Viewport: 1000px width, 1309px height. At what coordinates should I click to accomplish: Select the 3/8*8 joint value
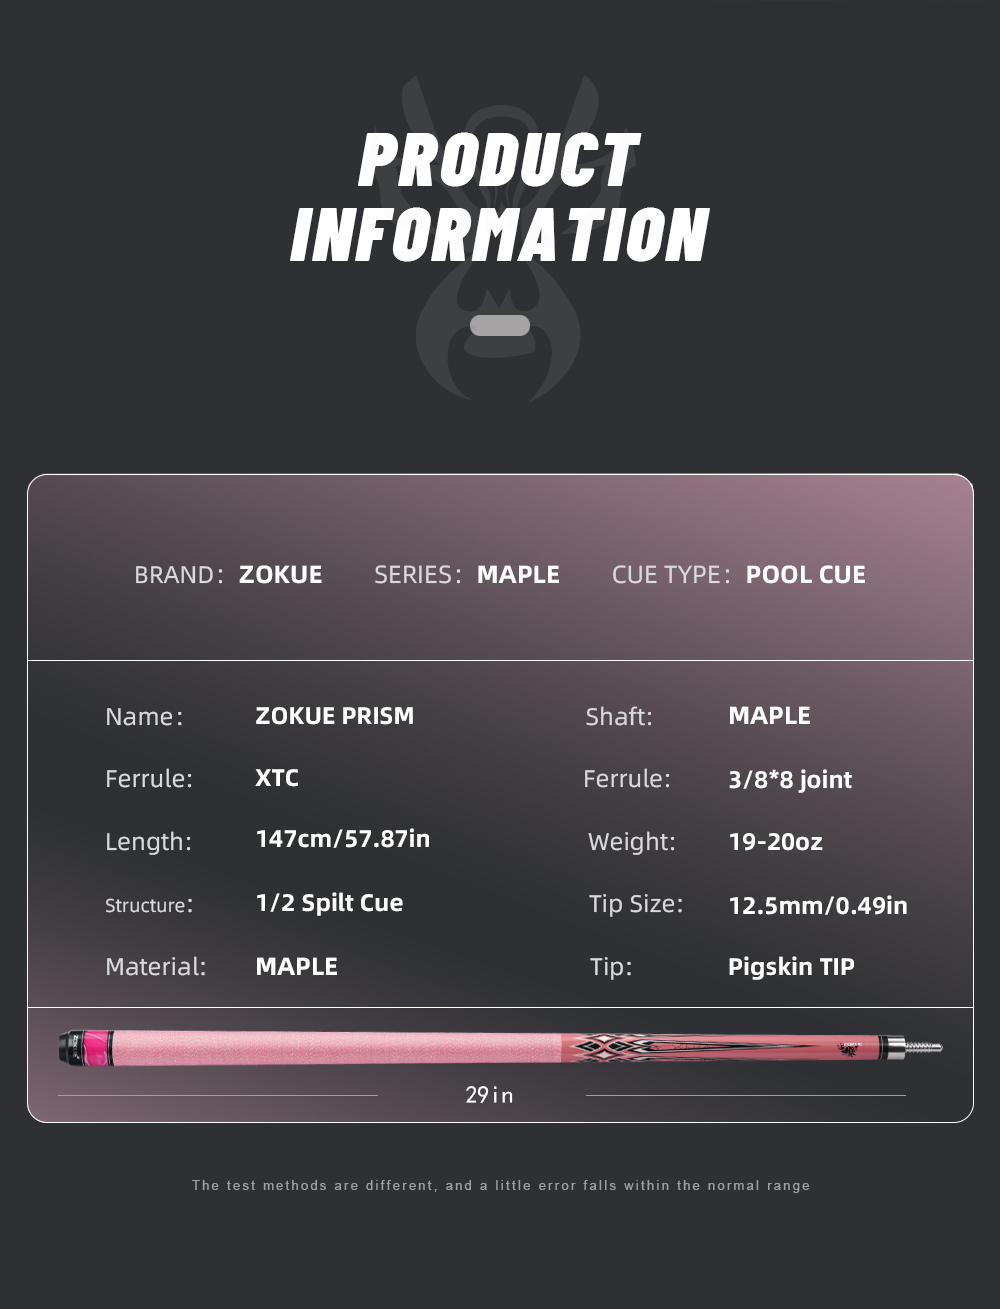[x=790, y=780]
